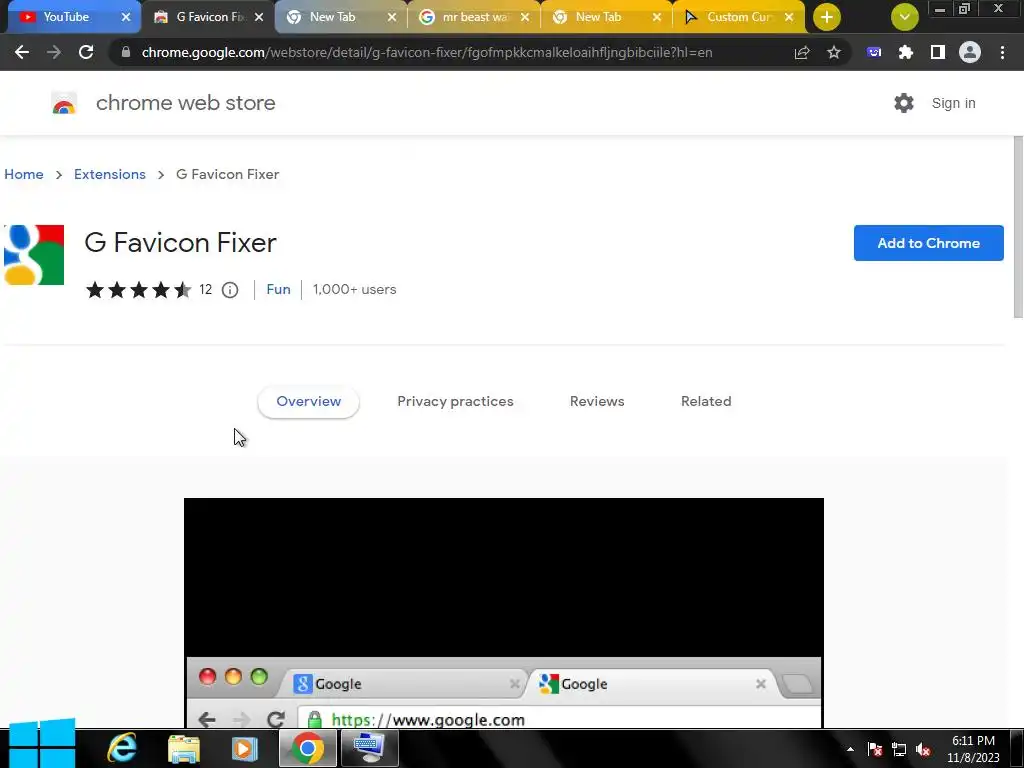Close the YouTube tab
1024x768 pixels.
coord(126,17)
